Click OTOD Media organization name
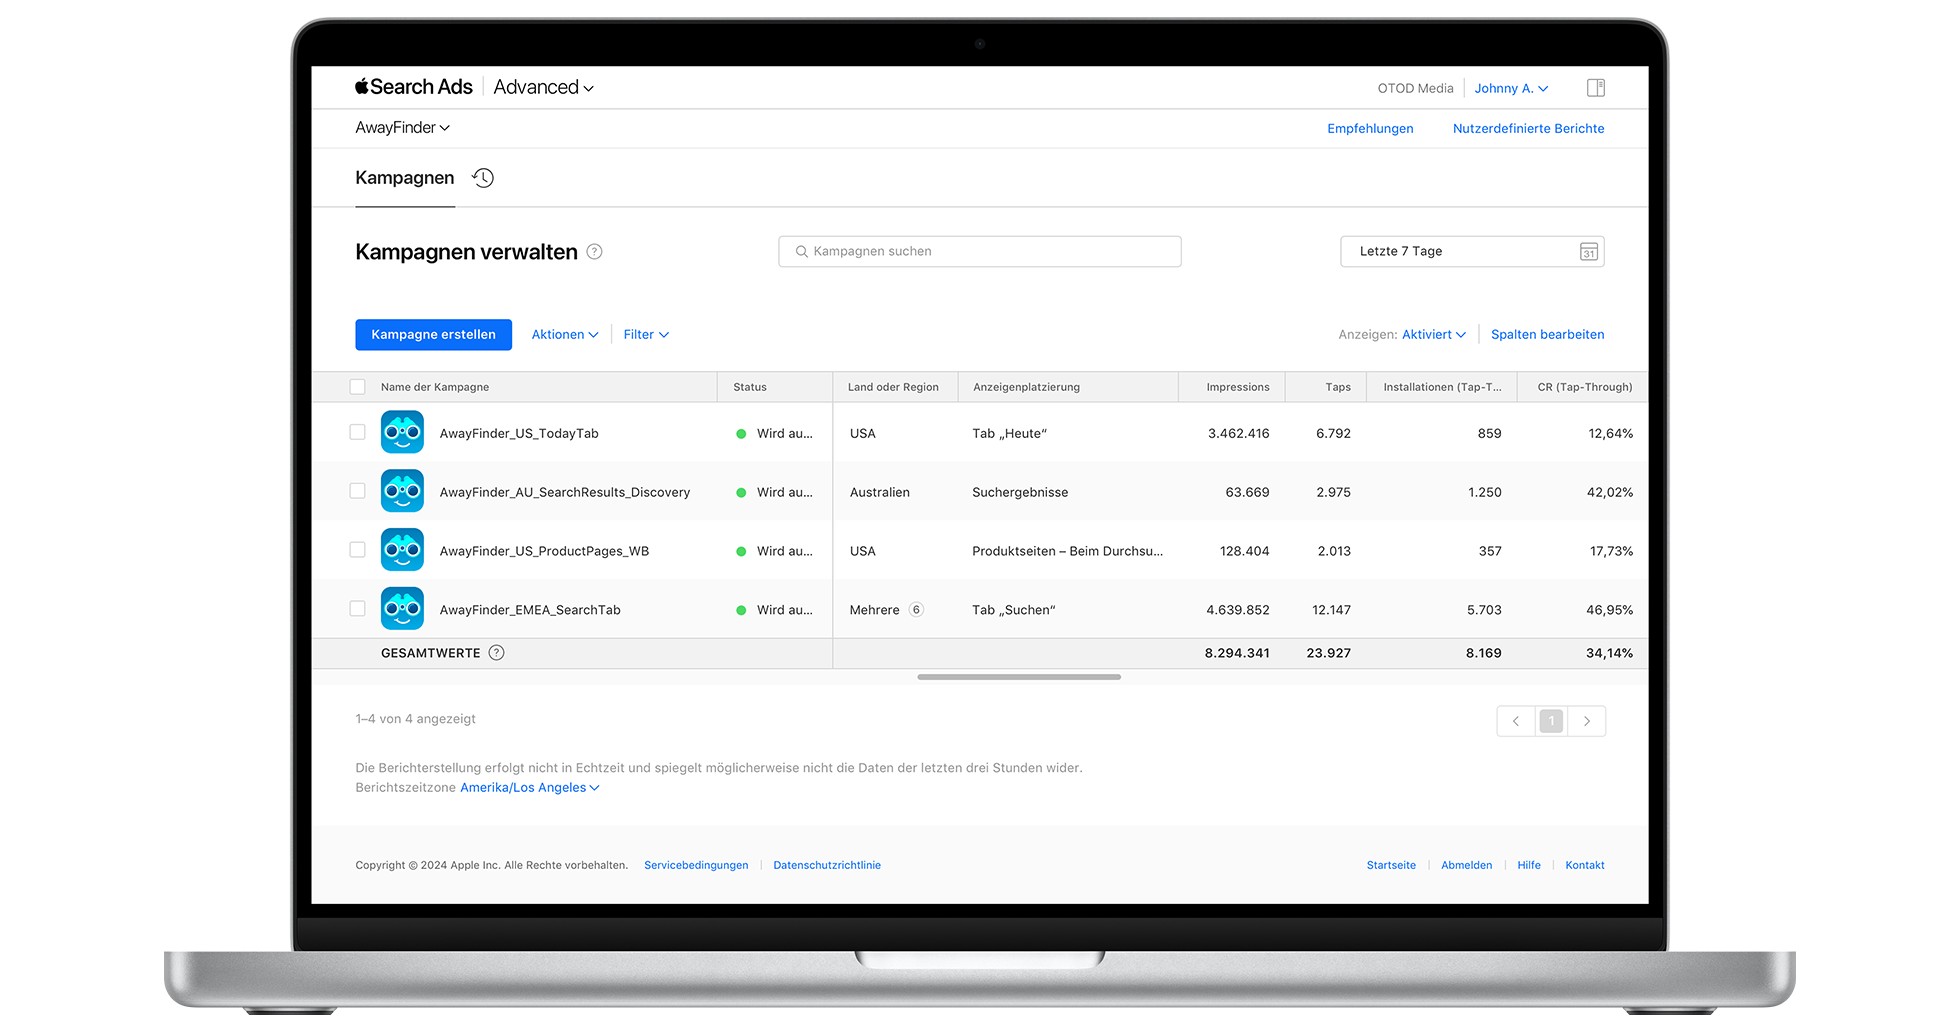Viewport: 1960px width, 1024px height. point(1415,89)
